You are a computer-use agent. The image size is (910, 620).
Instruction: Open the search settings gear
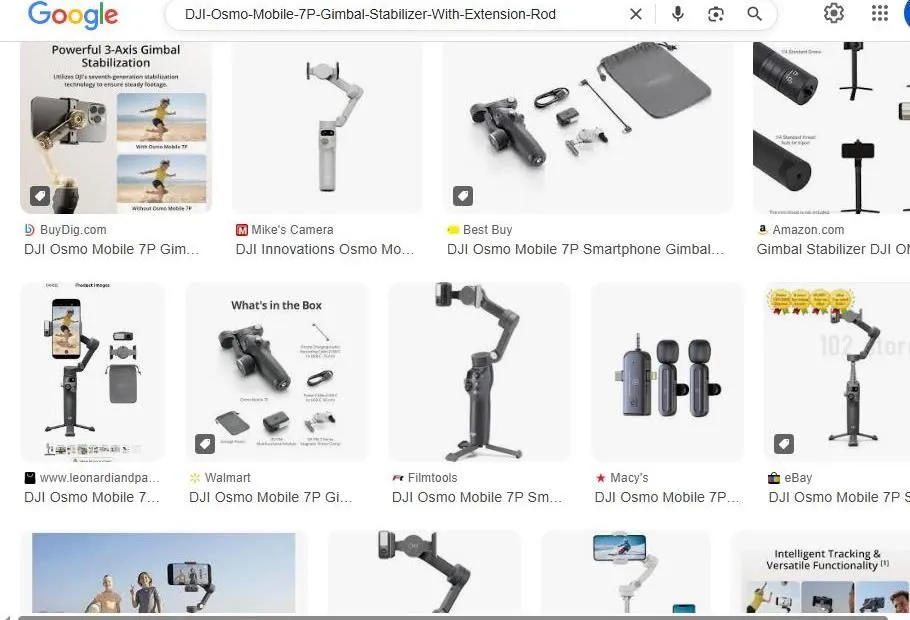coord(833,14)
